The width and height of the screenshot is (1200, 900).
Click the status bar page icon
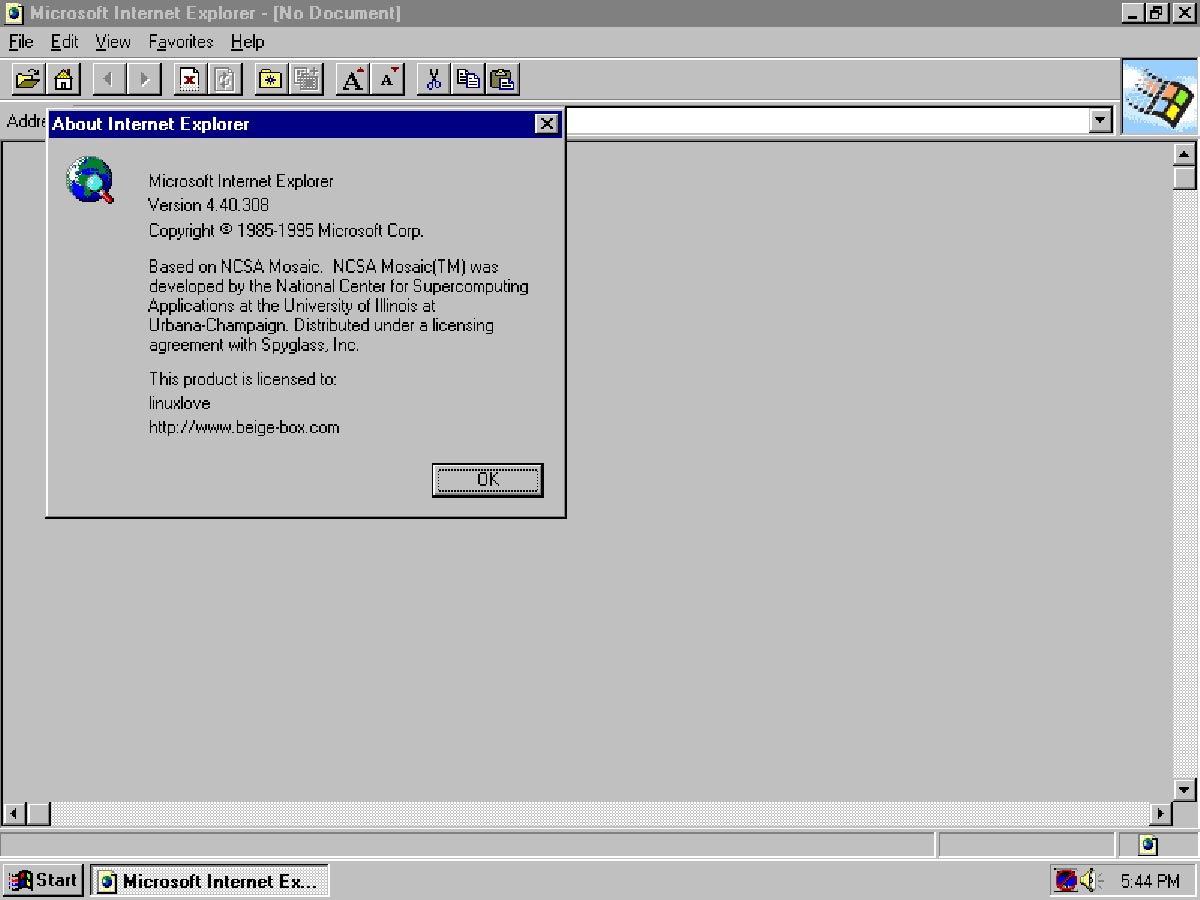click(1148, 845)
